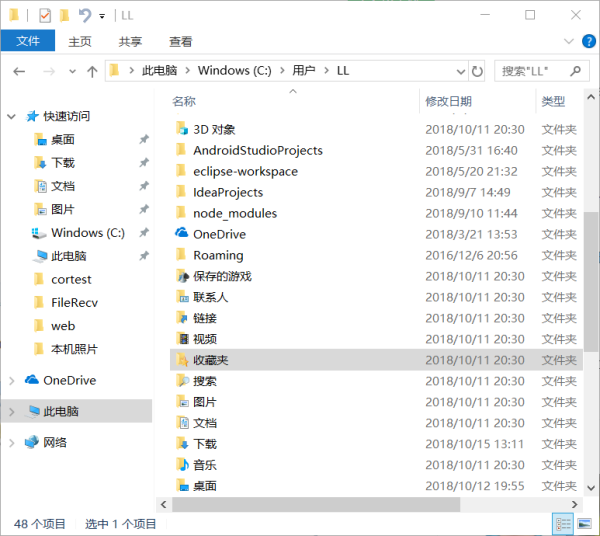Select the 桌面 folder icon in file list

182,486
